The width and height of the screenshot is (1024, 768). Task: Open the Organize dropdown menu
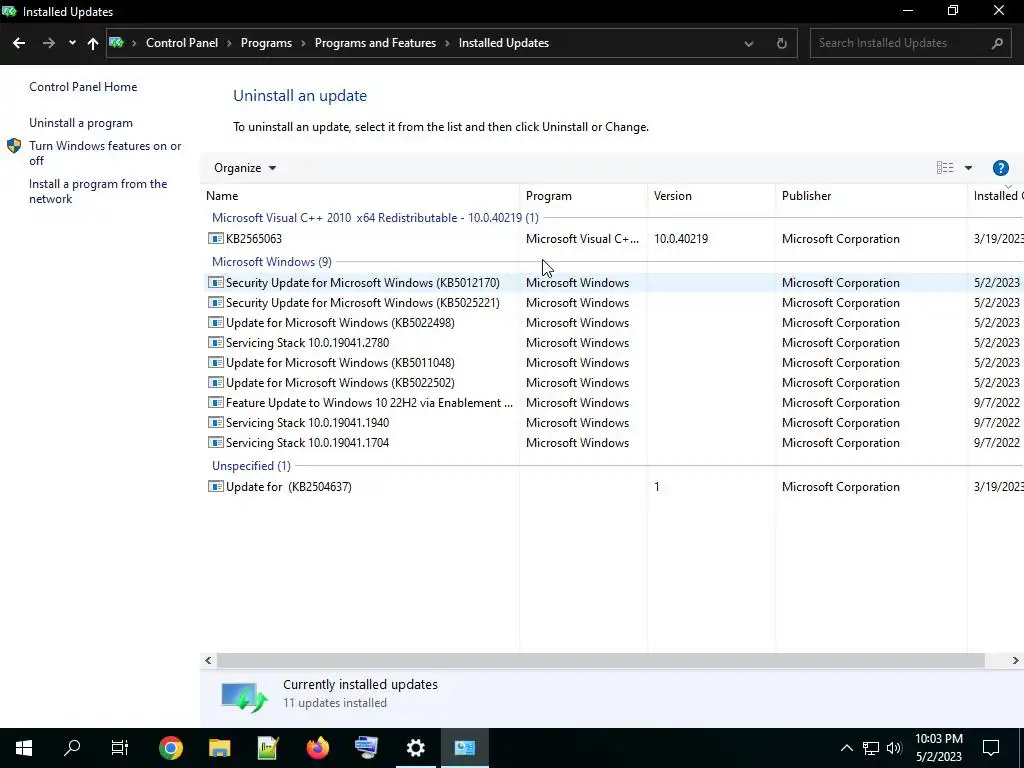click(245, 168)
